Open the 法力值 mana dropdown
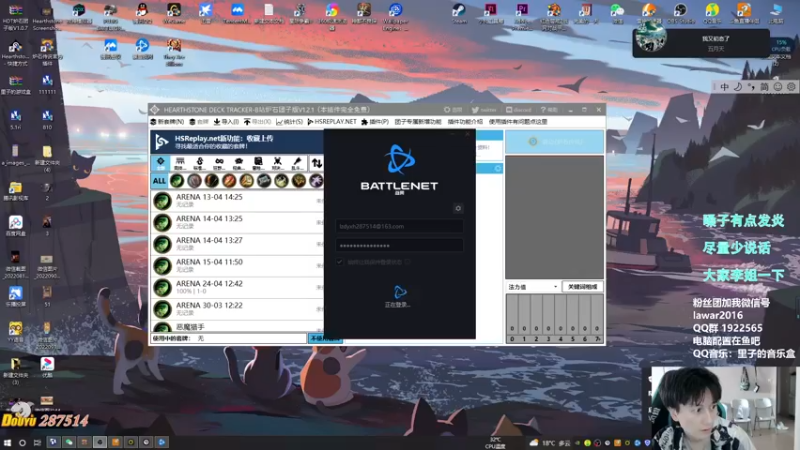The width and height of the screenshot is (800, 450). [x=533, y=287]
